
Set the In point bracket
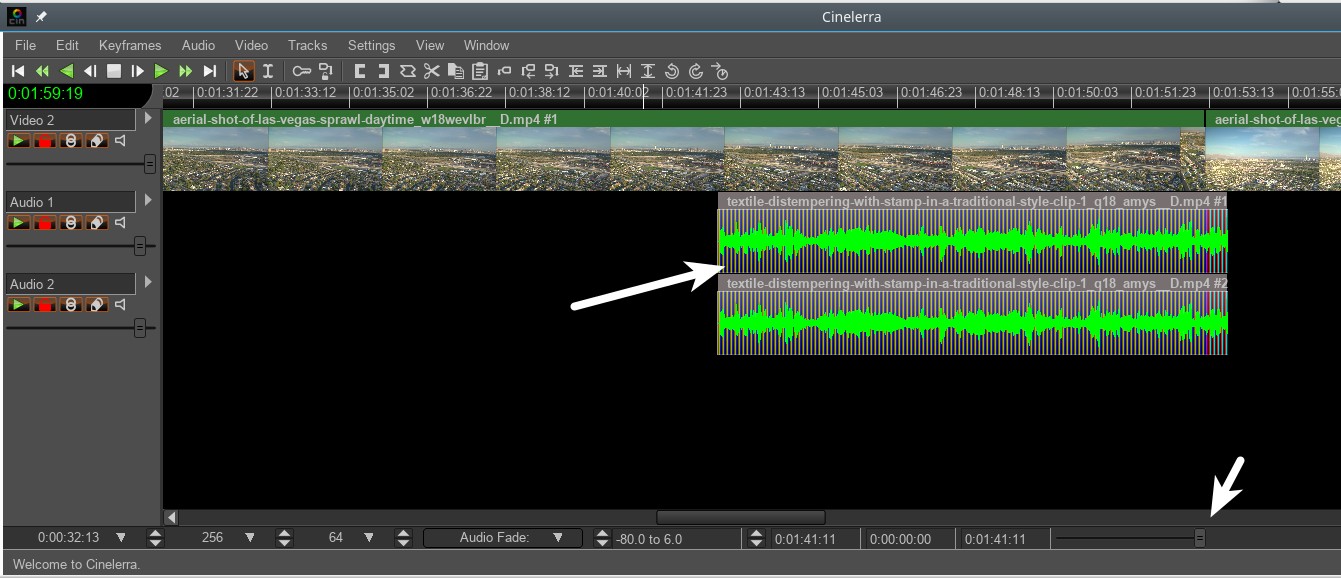click(x=360, y=71)
